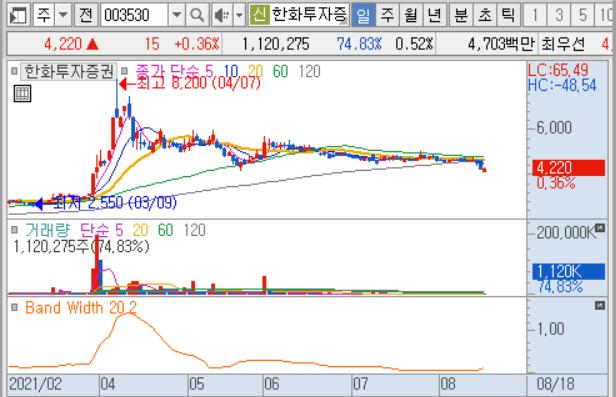This screenshot has height=397, width=616.
Task: Toggle the square before 거래량 legend
Action: tap(14, 230)
